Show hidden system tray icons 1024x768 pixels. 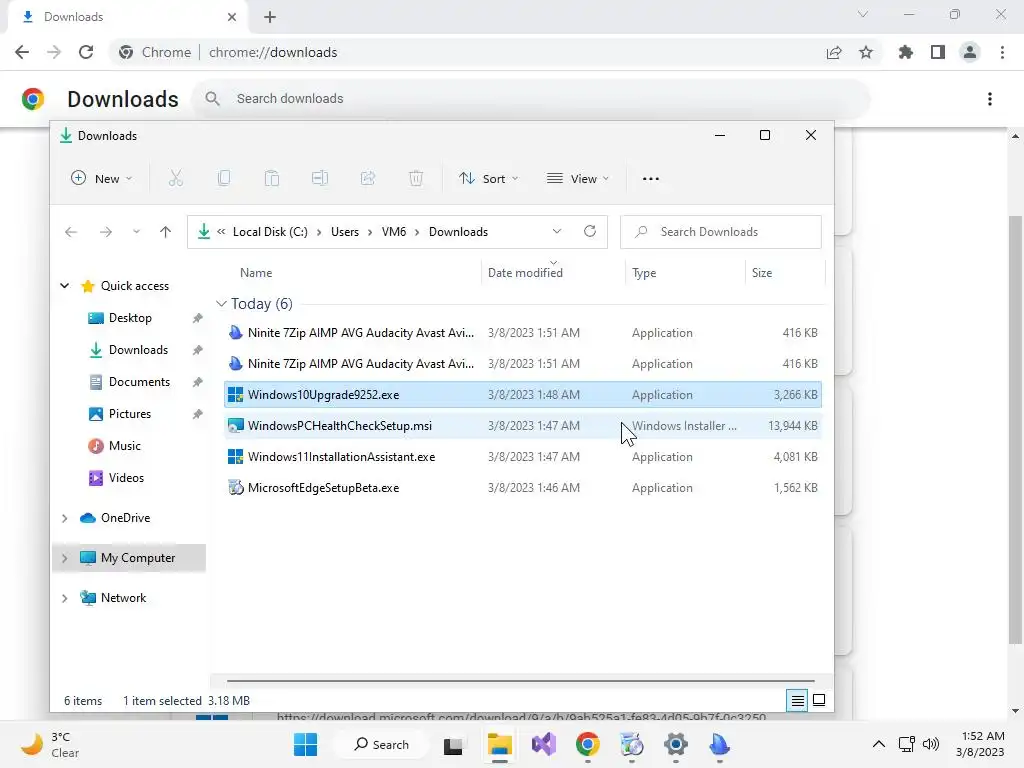pyautogui.click(x=879, y=744)
